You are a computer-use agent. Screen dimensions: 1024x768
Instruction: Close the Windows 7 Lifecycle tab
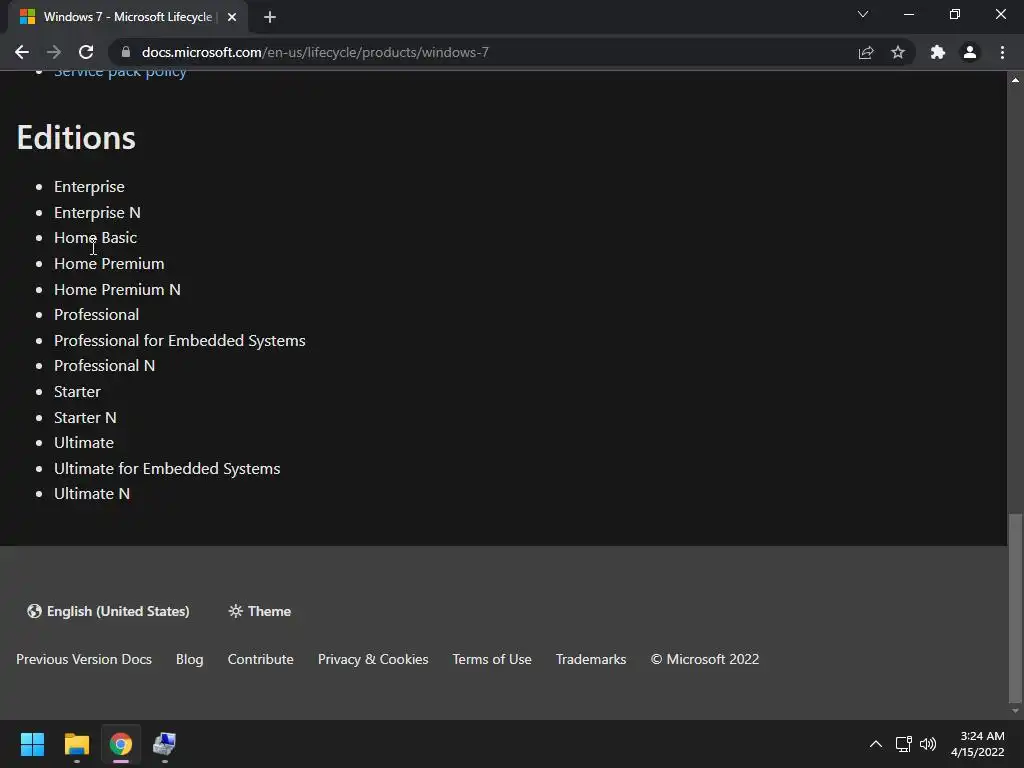pos(232,17)
